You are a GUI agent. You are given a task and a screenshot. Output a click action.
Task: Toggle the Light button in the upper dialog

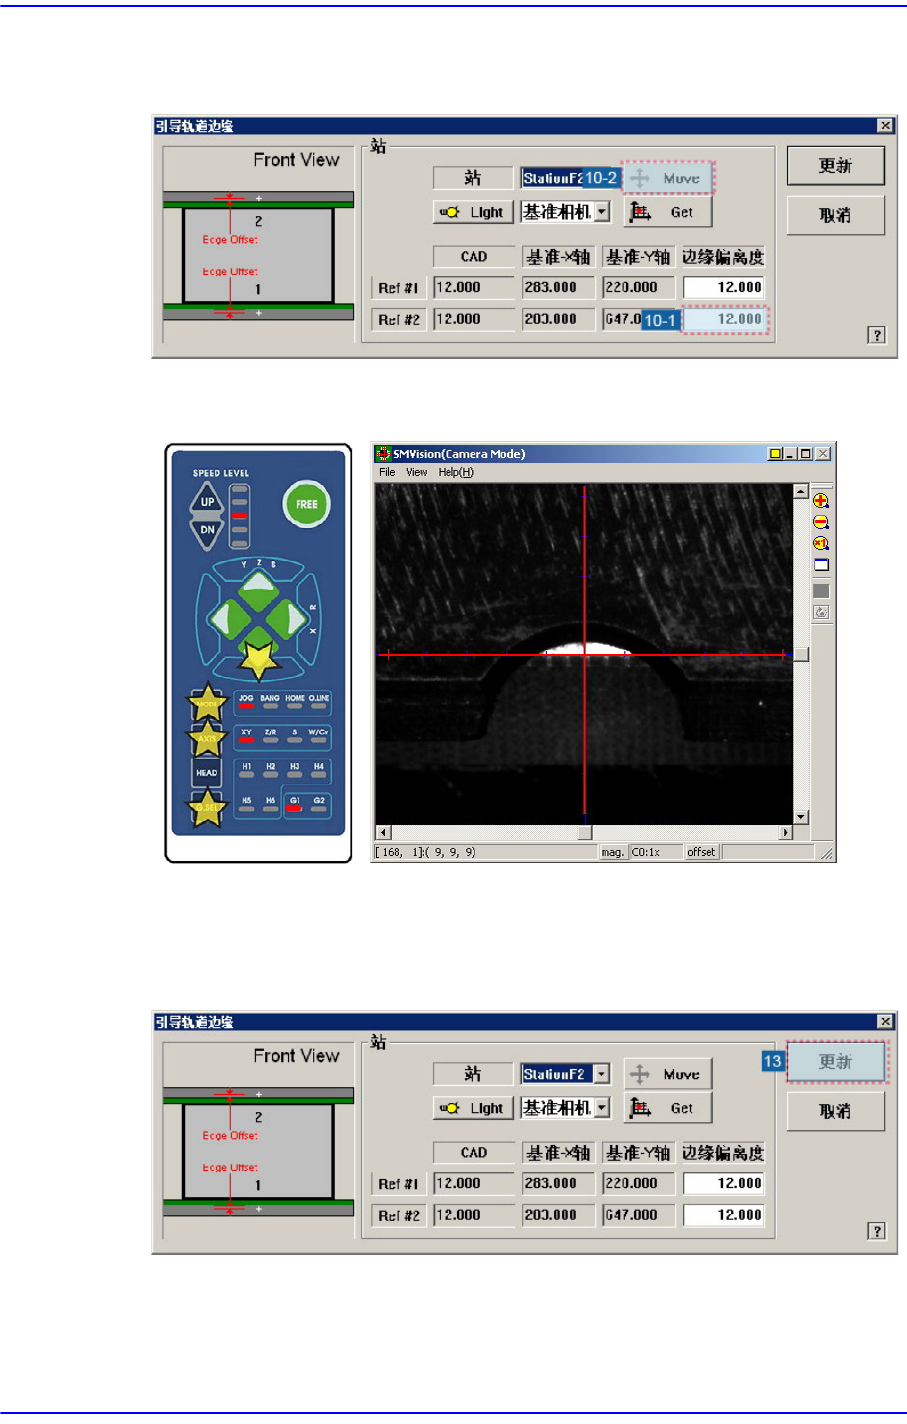click(x=474, y=212)
